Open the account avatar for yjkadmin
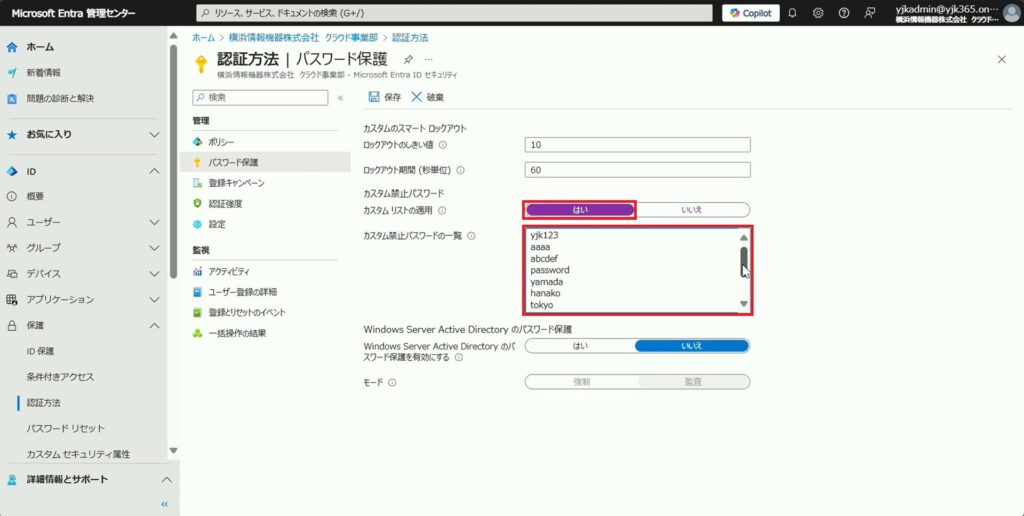This screenshot has width=1024, height=516. 1011,13
